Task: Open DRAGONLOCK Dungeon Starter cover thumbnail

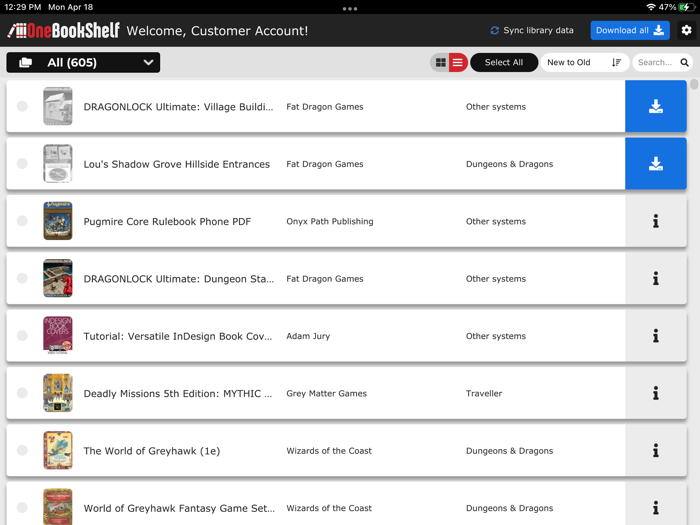Action: tap(58, 278)
